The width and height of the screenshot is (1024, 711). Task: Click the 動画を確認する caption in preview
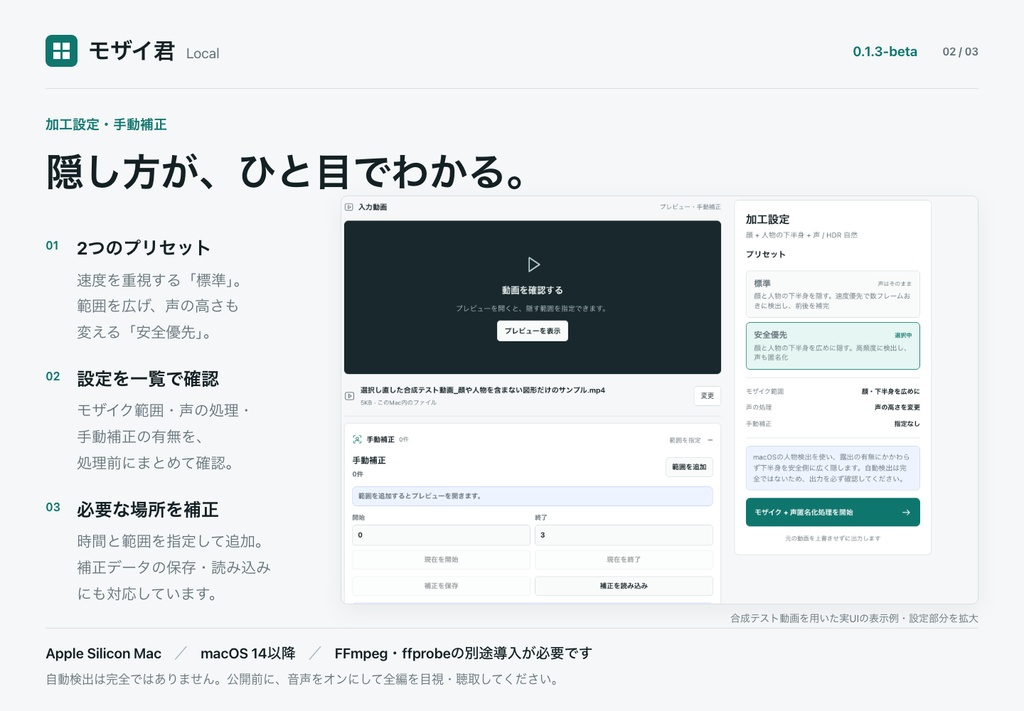532,290
